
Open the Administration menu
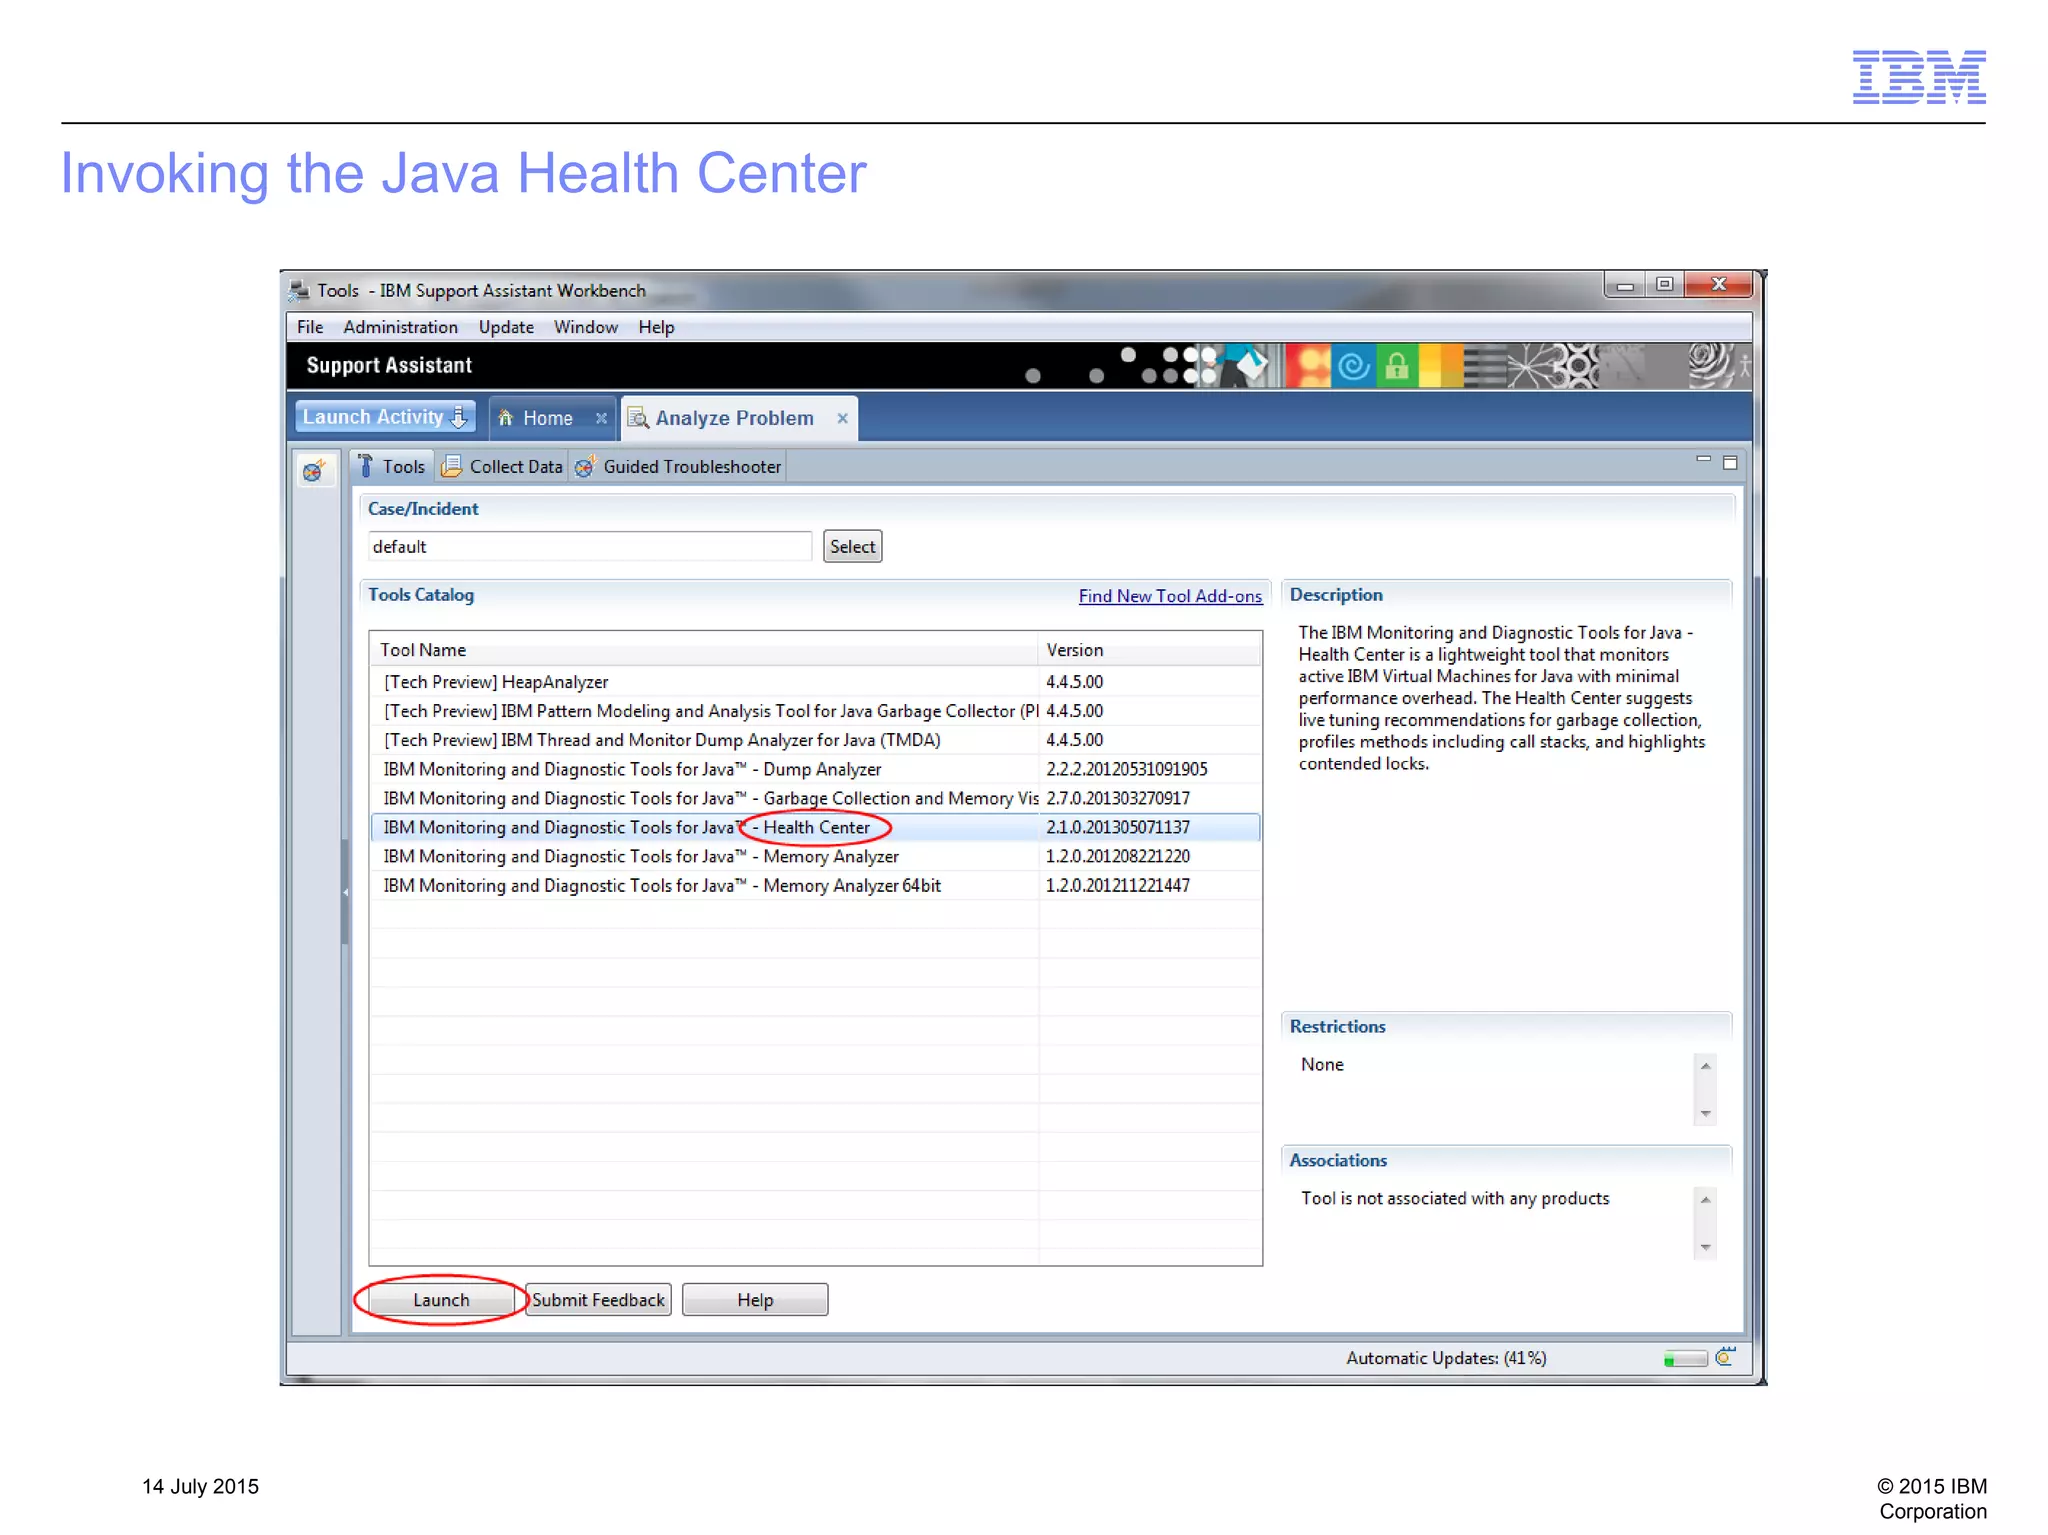tap(400, 327)
